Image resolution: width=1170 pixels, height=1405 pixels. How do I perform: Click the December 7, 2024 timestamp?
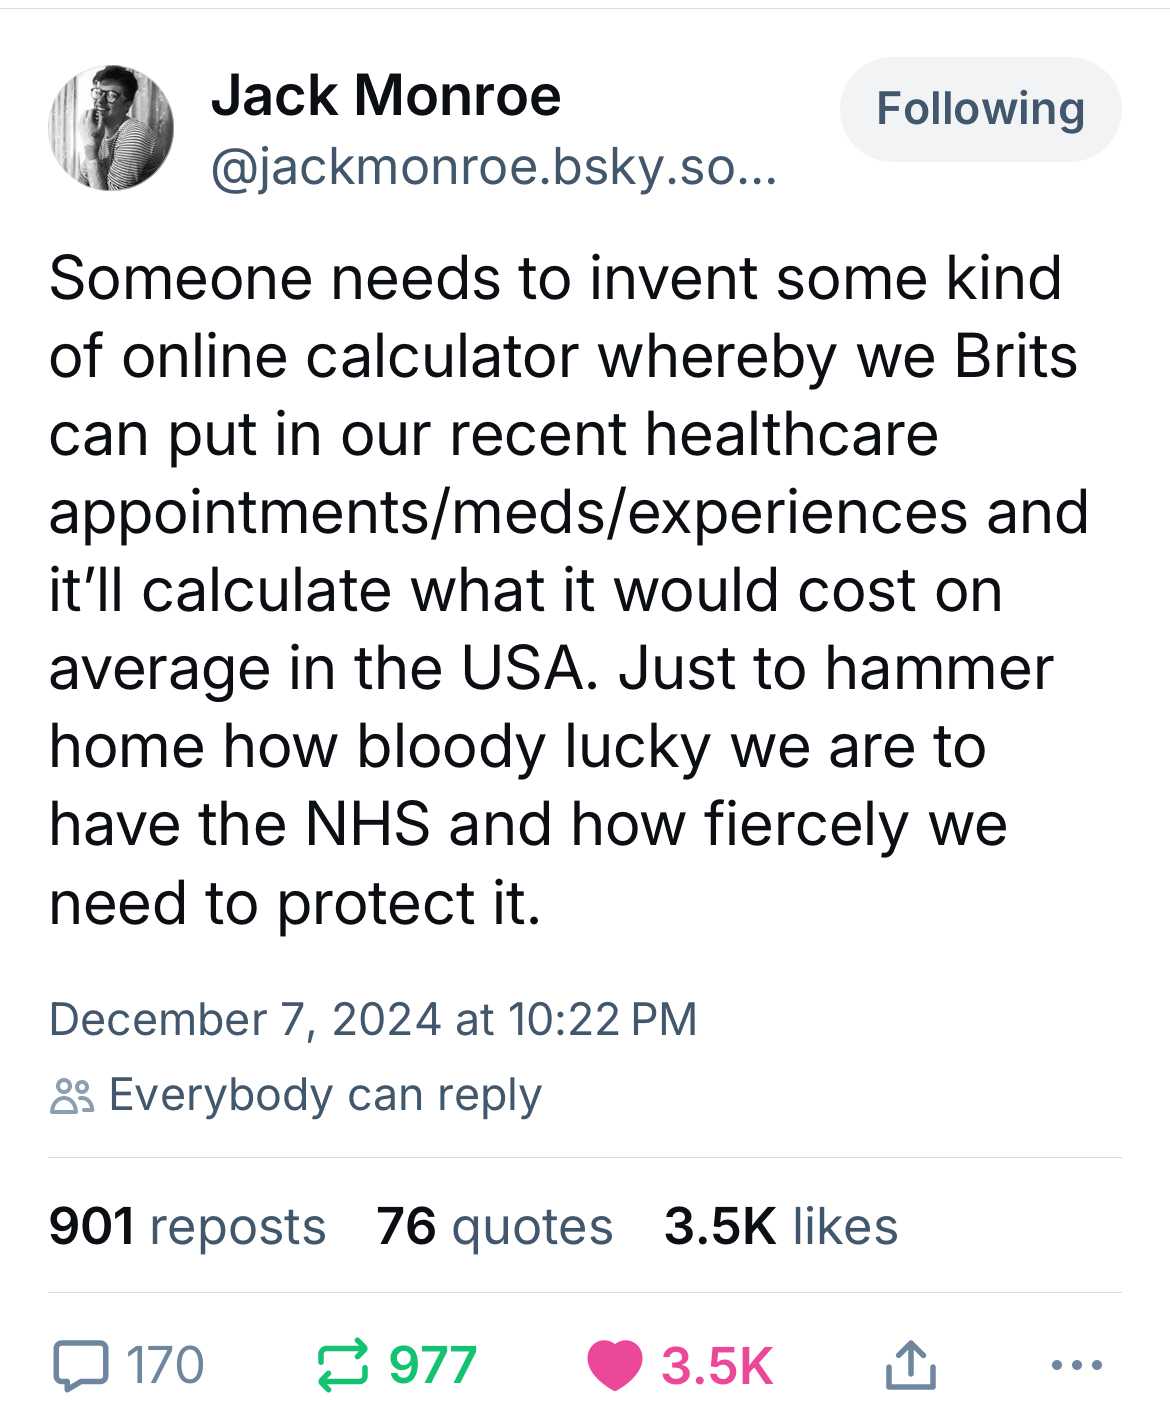[x=373, y=1019]
